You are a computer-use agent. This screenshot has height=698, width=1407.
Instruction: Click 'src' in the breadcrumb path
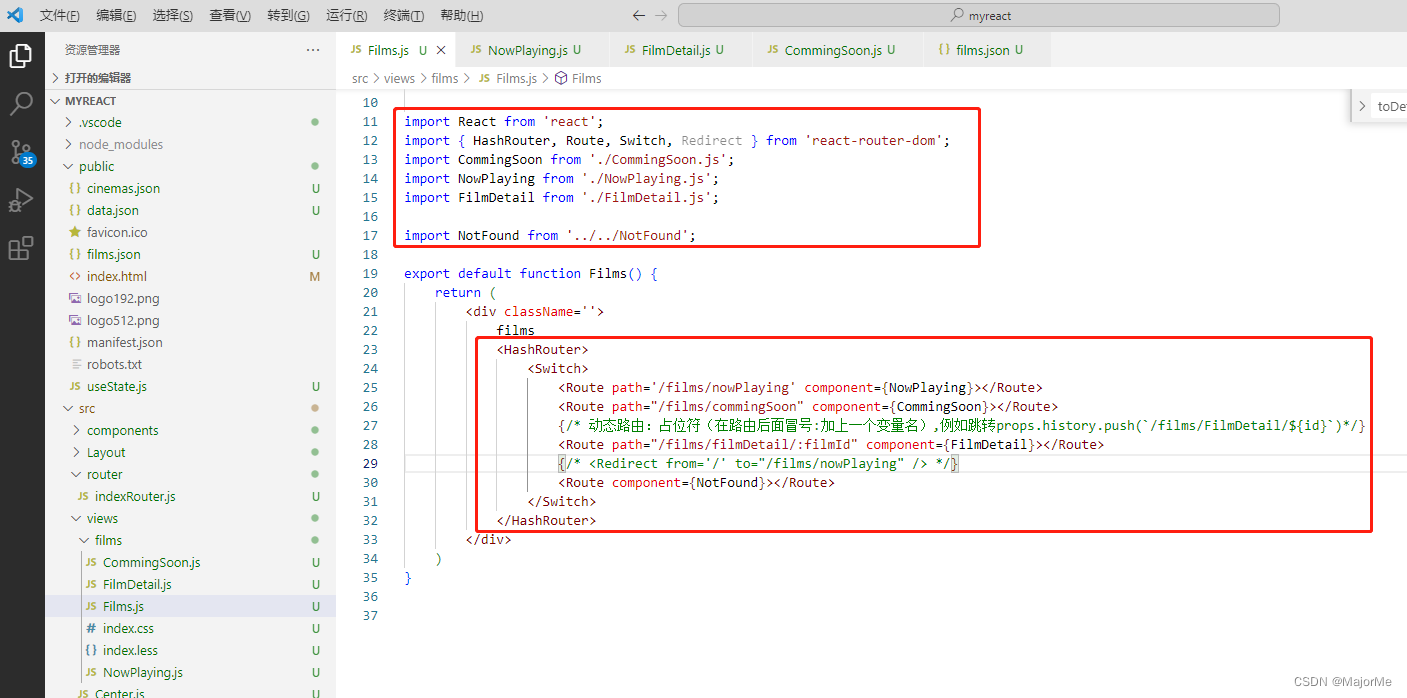tap(360, 78)
